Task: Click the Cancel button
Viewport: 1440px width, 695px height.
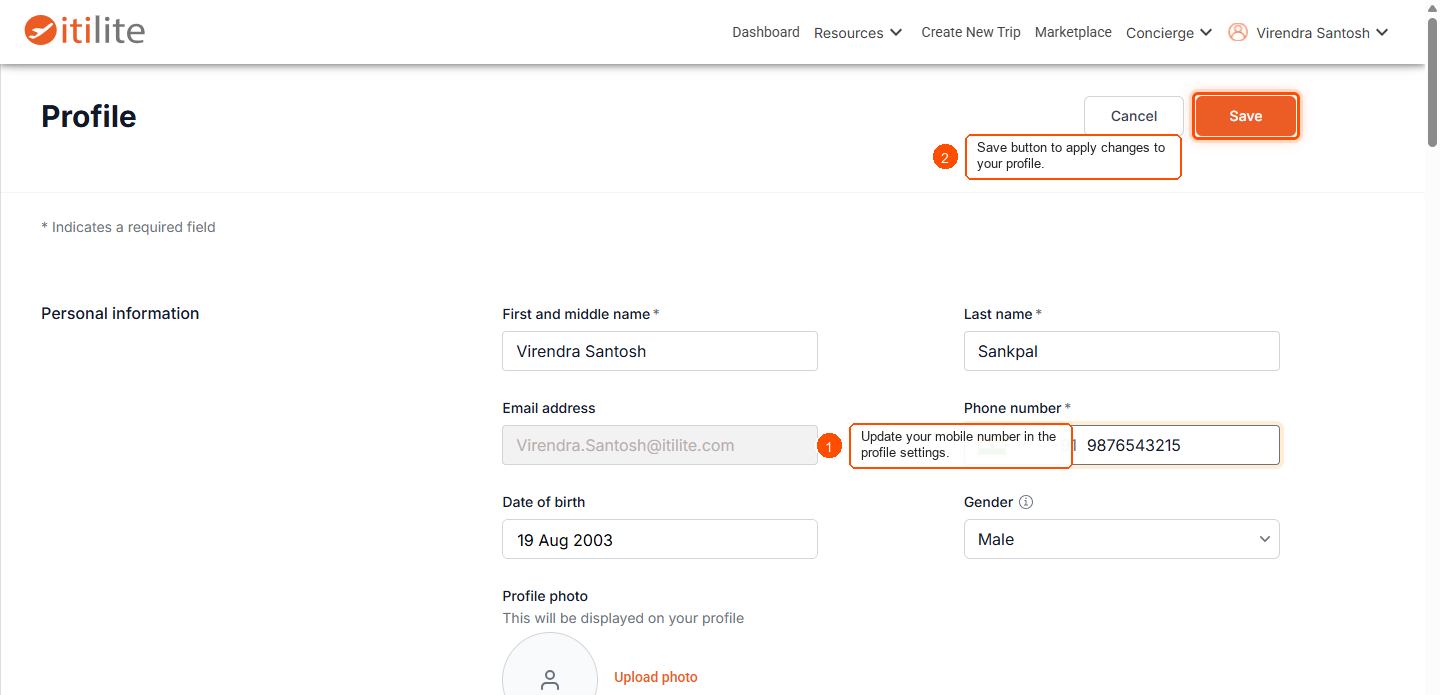Action: 1134,116
